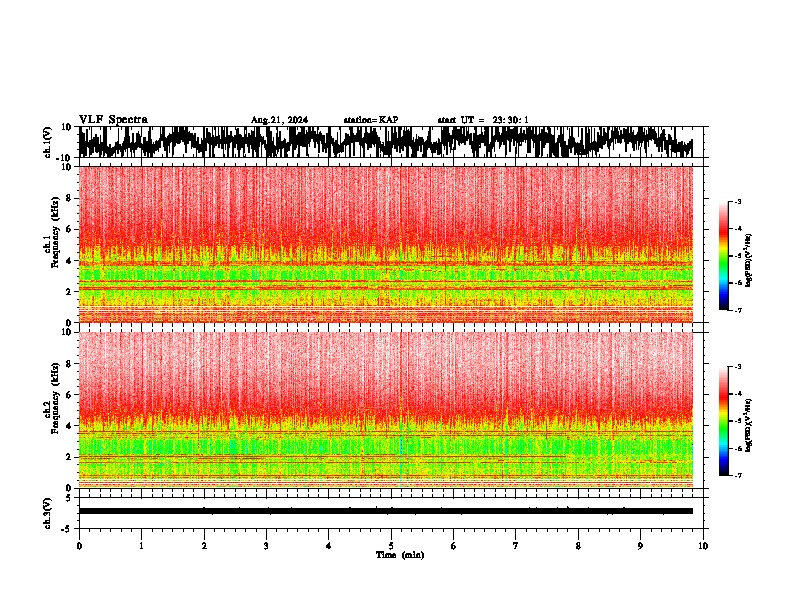Click the ch.2 spectrogram colorbar
Screen dimensions: 792x612
coord(724,421)
